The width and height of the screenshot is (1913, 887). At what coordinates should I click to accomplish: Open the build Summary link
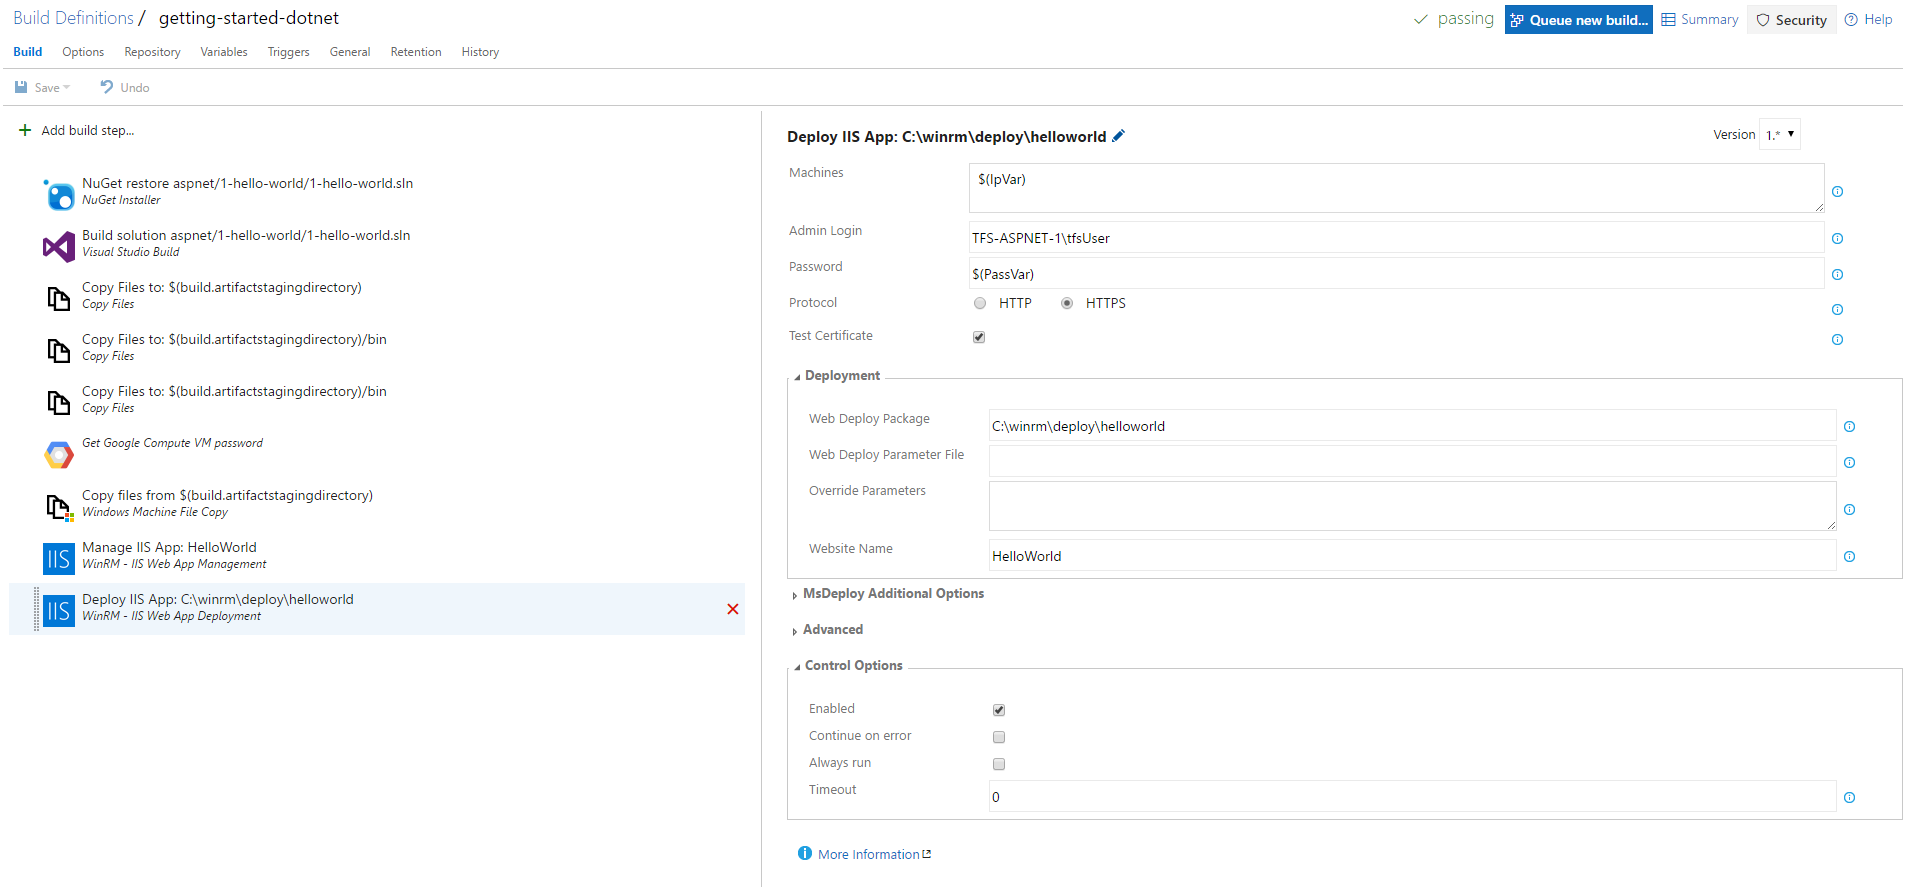[x=1700, y=19]
